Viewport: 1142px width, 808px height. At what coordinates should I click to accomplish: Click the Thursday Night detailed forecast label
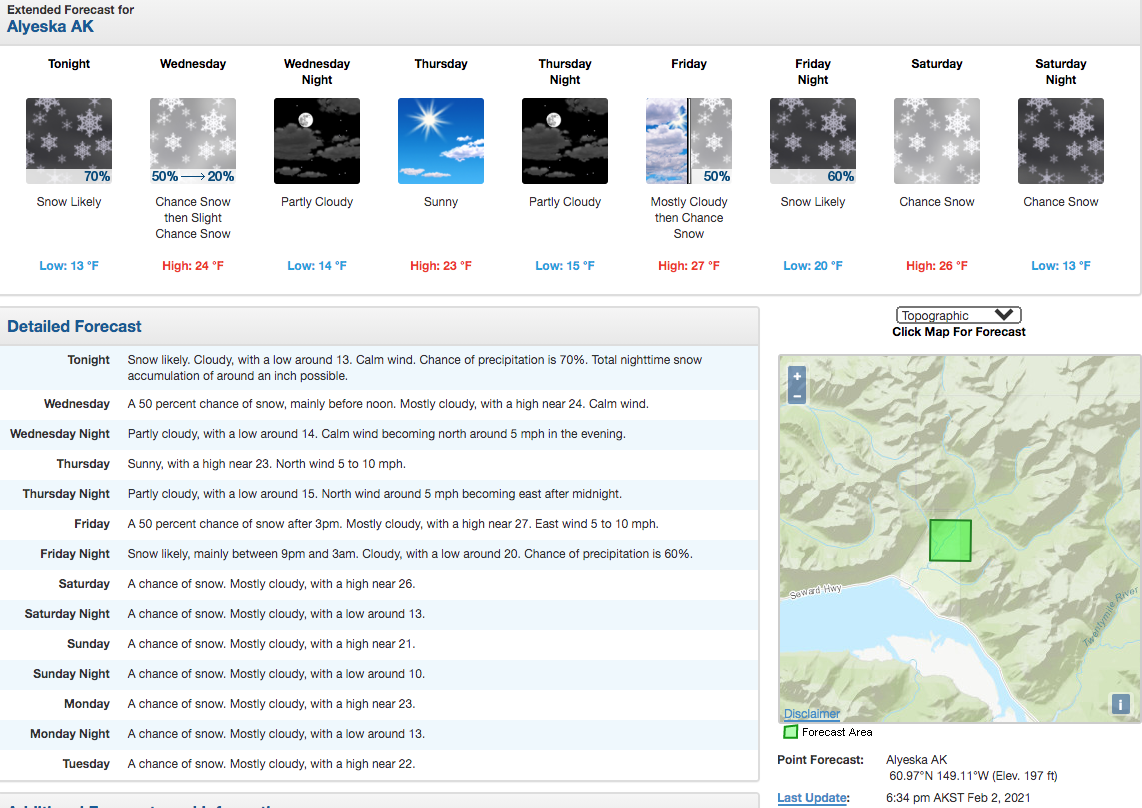coord(66,493)
